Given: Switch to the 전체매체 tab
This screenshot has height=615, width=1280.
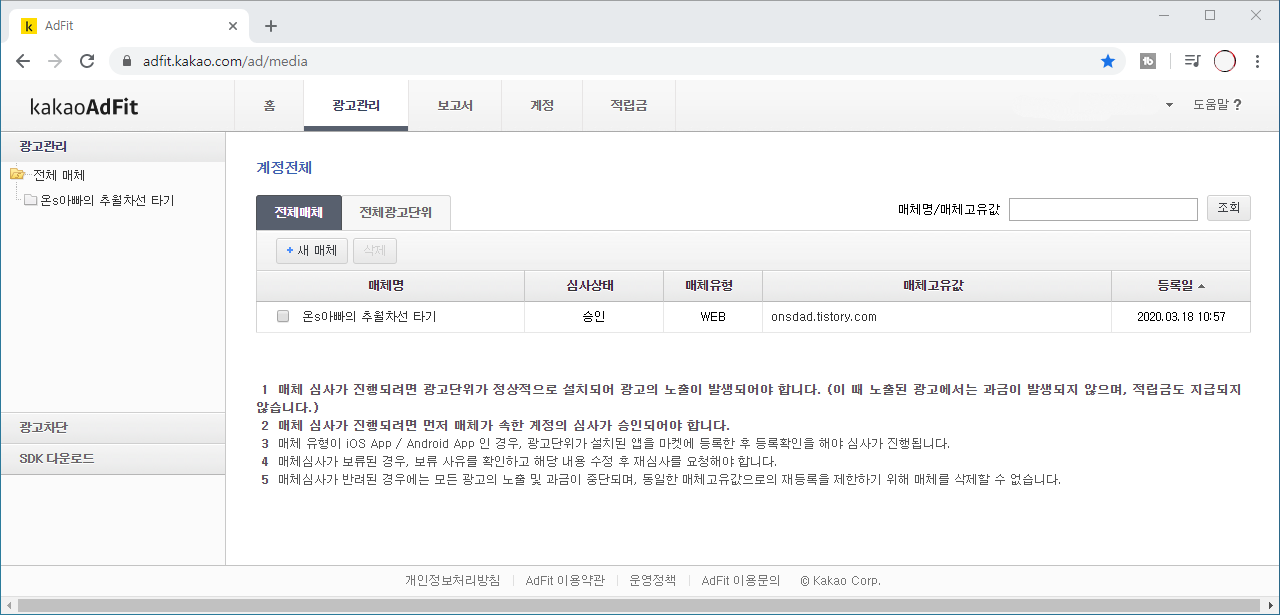Looking at the screenshot, I should click(x=299, y=212).
